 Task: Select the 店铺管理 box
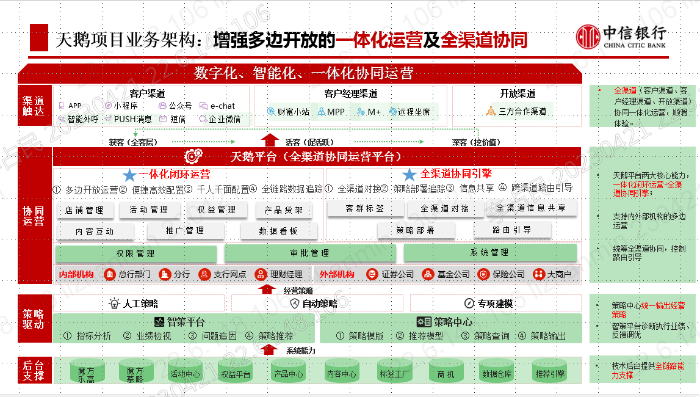tap(85, 210)
